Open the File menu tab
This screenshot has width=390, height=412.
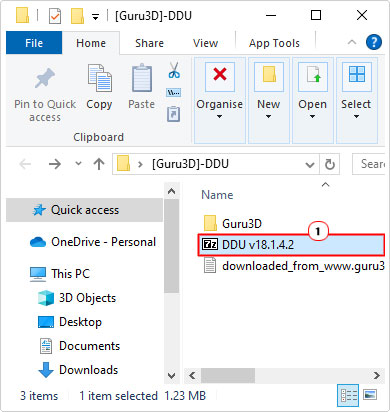point(34,43)
